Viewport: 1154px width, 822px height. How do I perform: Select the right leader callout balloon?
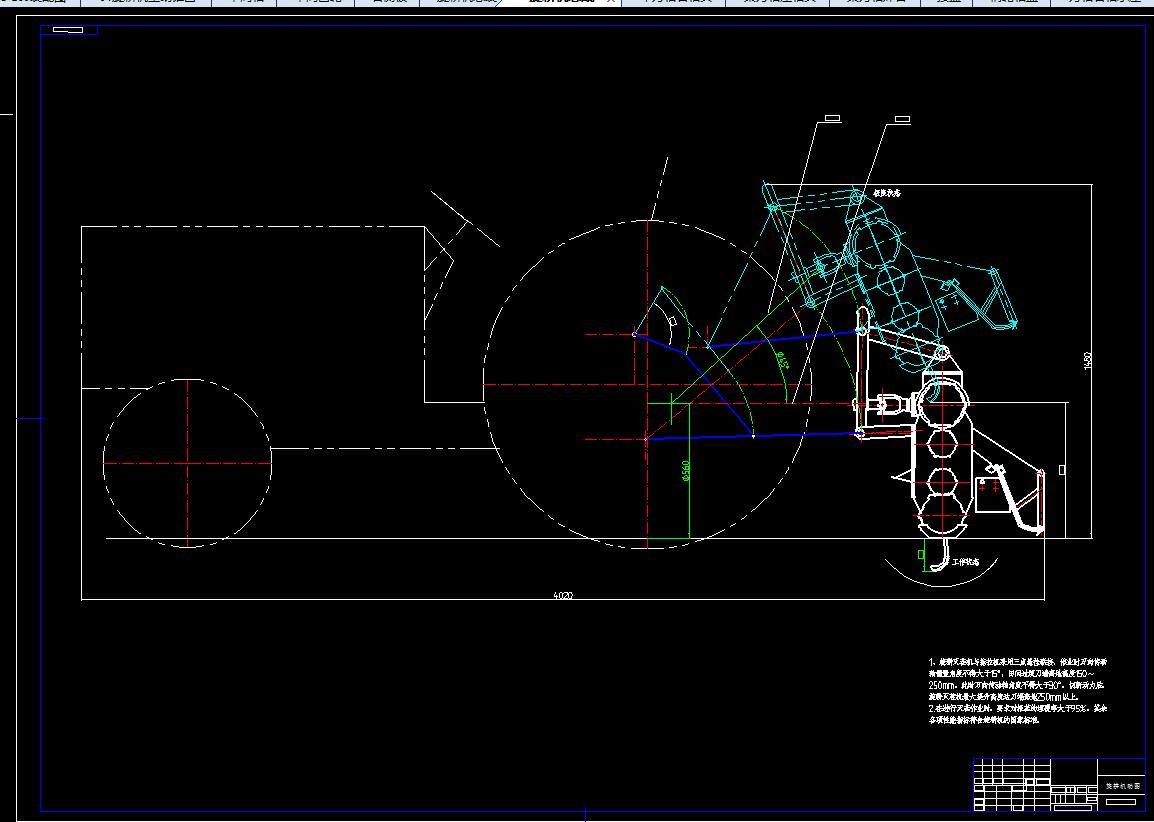click(x=902, y=119)
